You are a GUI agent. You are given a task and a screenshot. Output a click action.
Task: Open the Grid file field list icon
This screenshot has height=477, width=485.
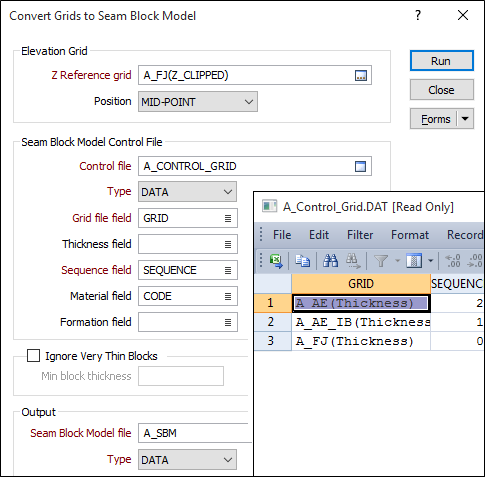(x=228, y=218)
